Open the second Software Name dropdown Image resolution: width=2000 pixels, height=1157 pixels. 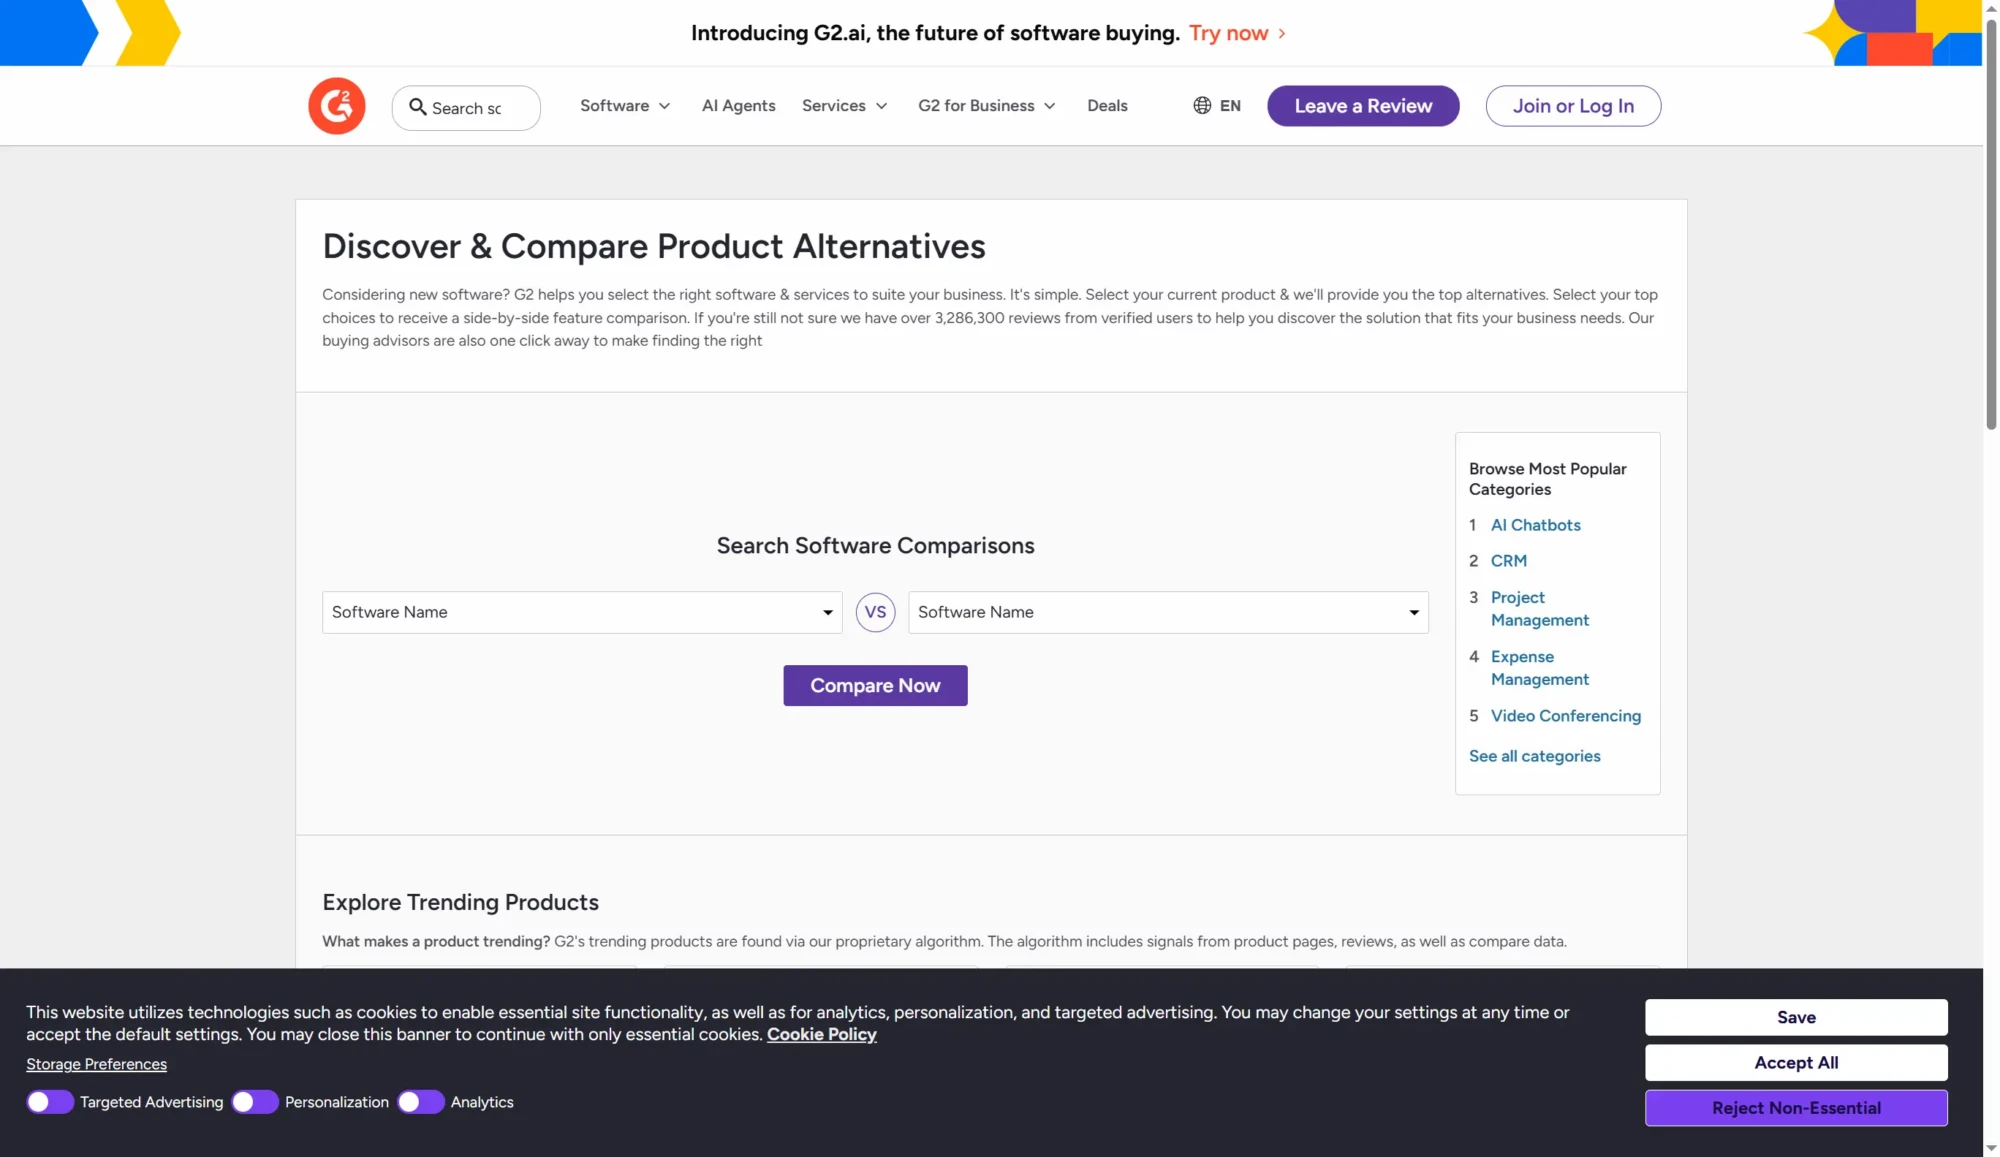(x=1168, y=612)
